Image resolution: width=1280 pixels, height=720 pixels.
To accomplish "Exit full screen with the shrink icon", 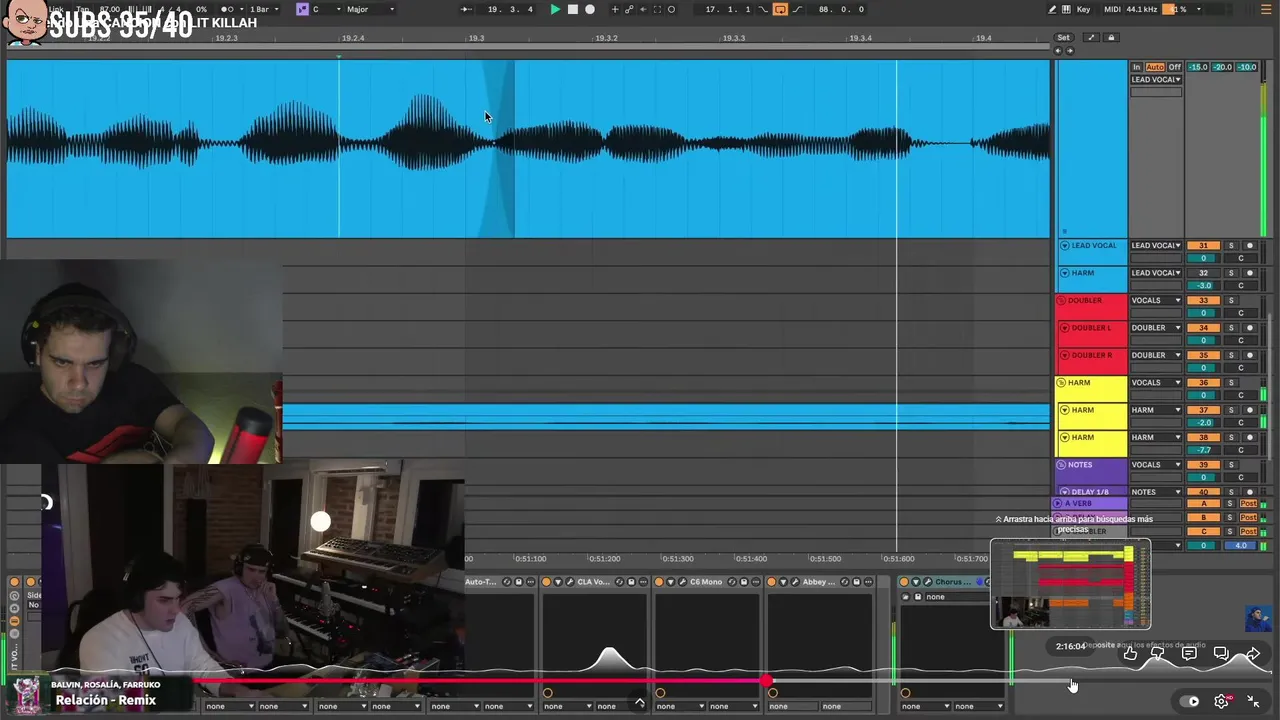I will coord(1253,701).
